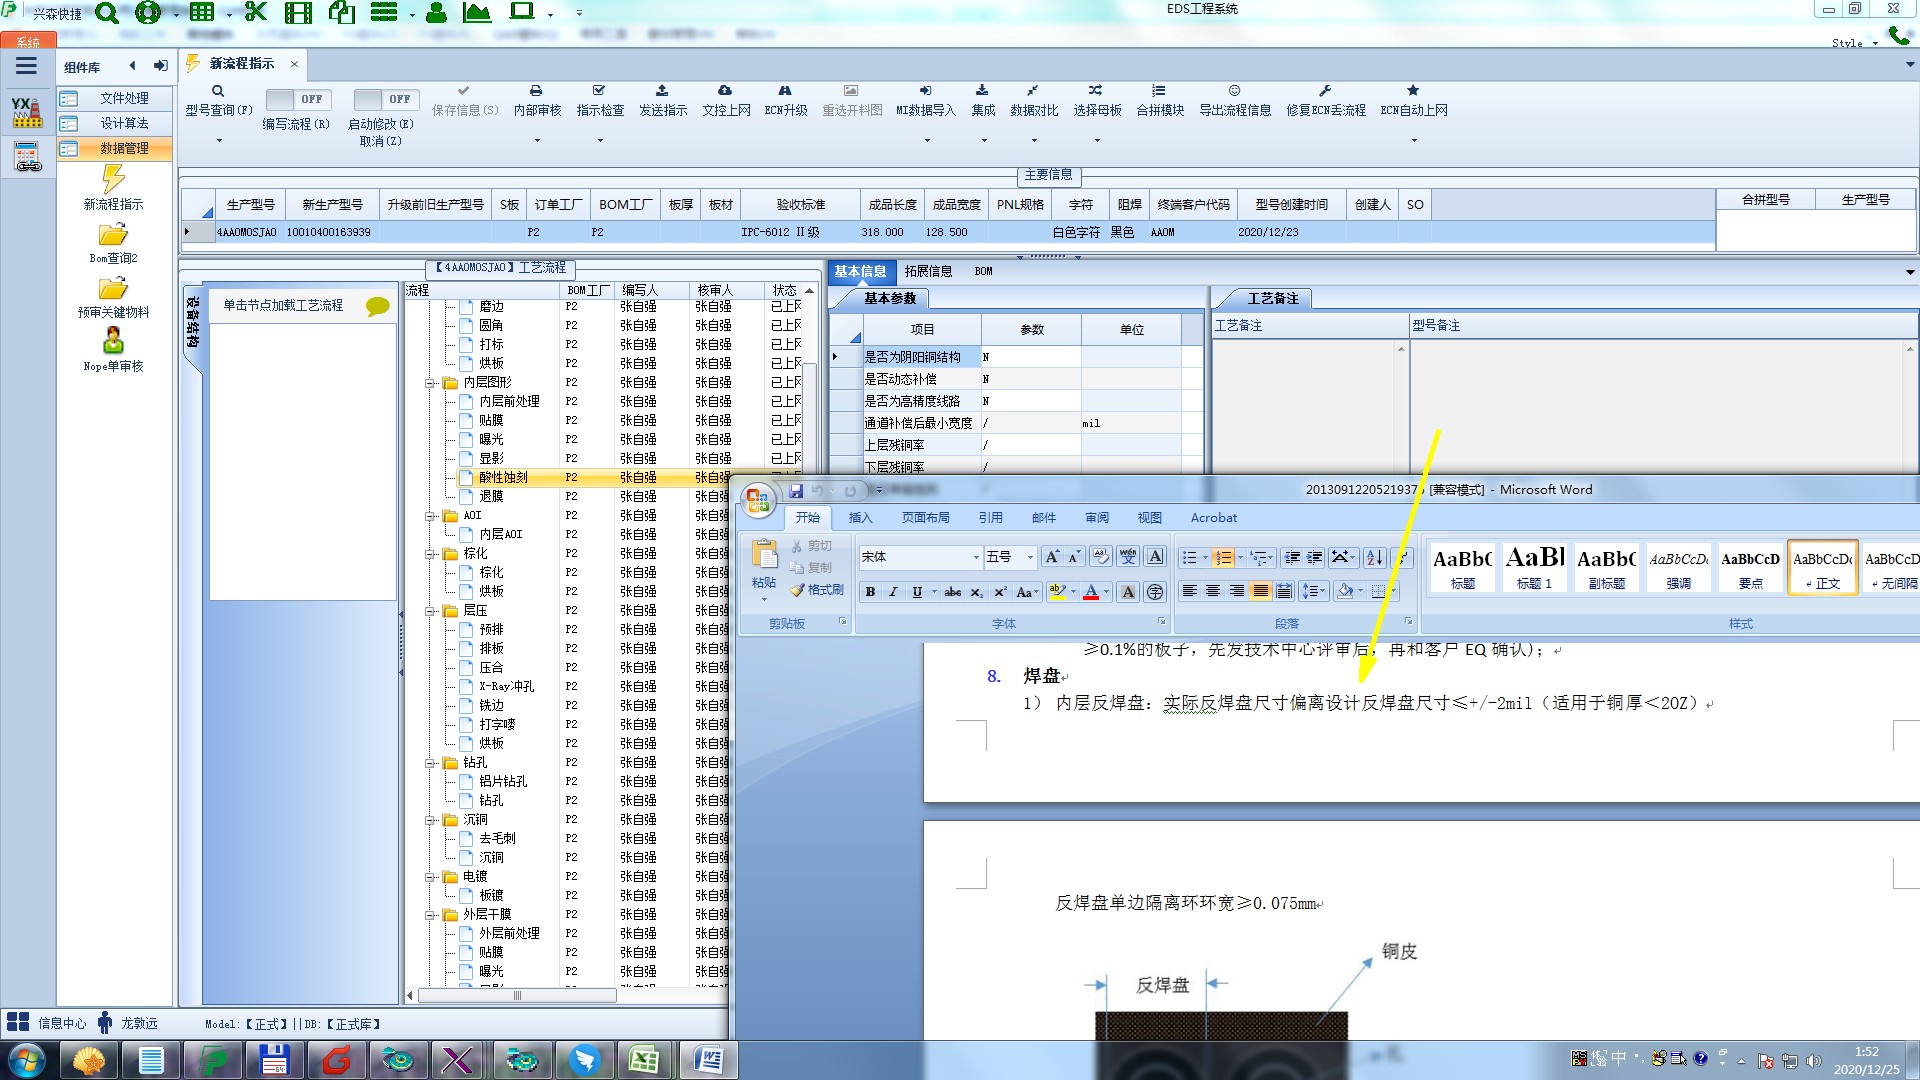The height and width of the screenshot is (1080, 1920).
Task: Toggle Word underline formatting
Action: [x=917, y=592]
